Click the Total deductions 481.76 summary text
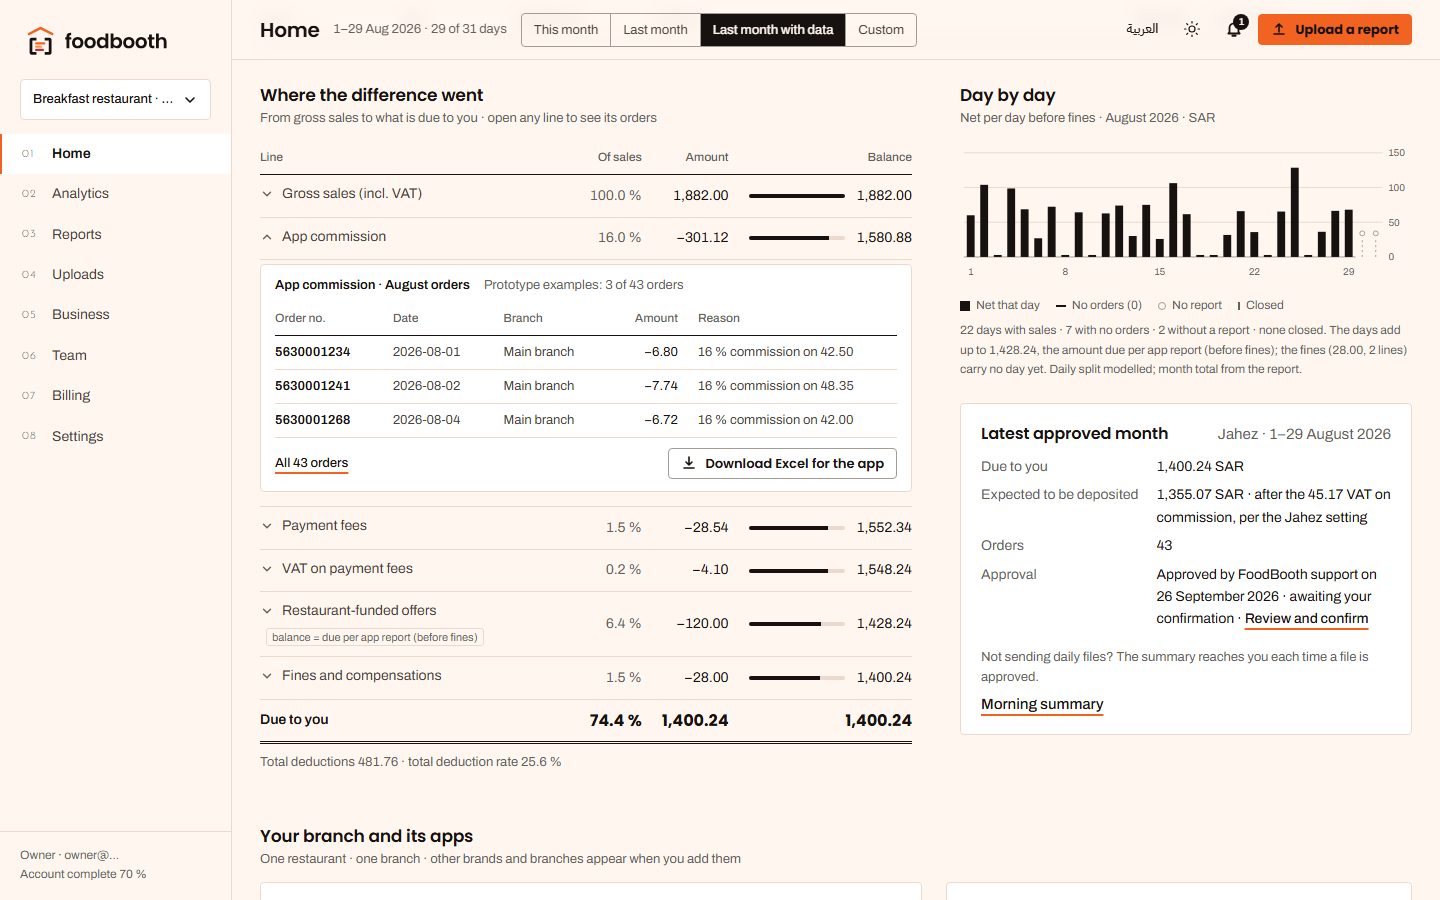The image size is (1440, 900). click(410, 762)
